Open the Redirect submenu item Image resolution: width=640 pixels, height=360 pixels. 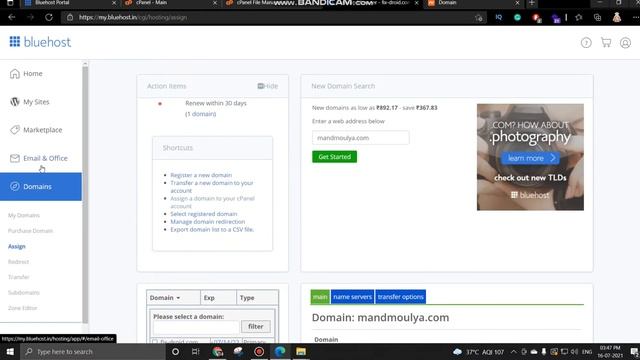pyautogui.click(x=18, y=262)
